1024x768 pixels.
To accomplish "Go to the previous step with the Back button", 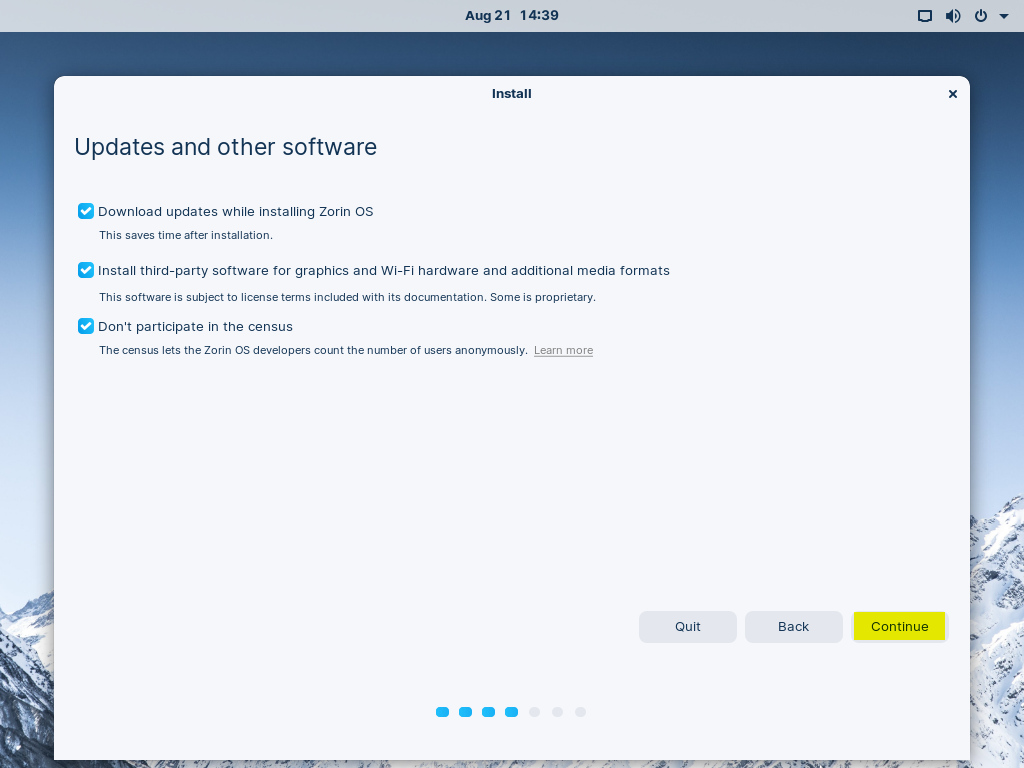I will (793, 626).
